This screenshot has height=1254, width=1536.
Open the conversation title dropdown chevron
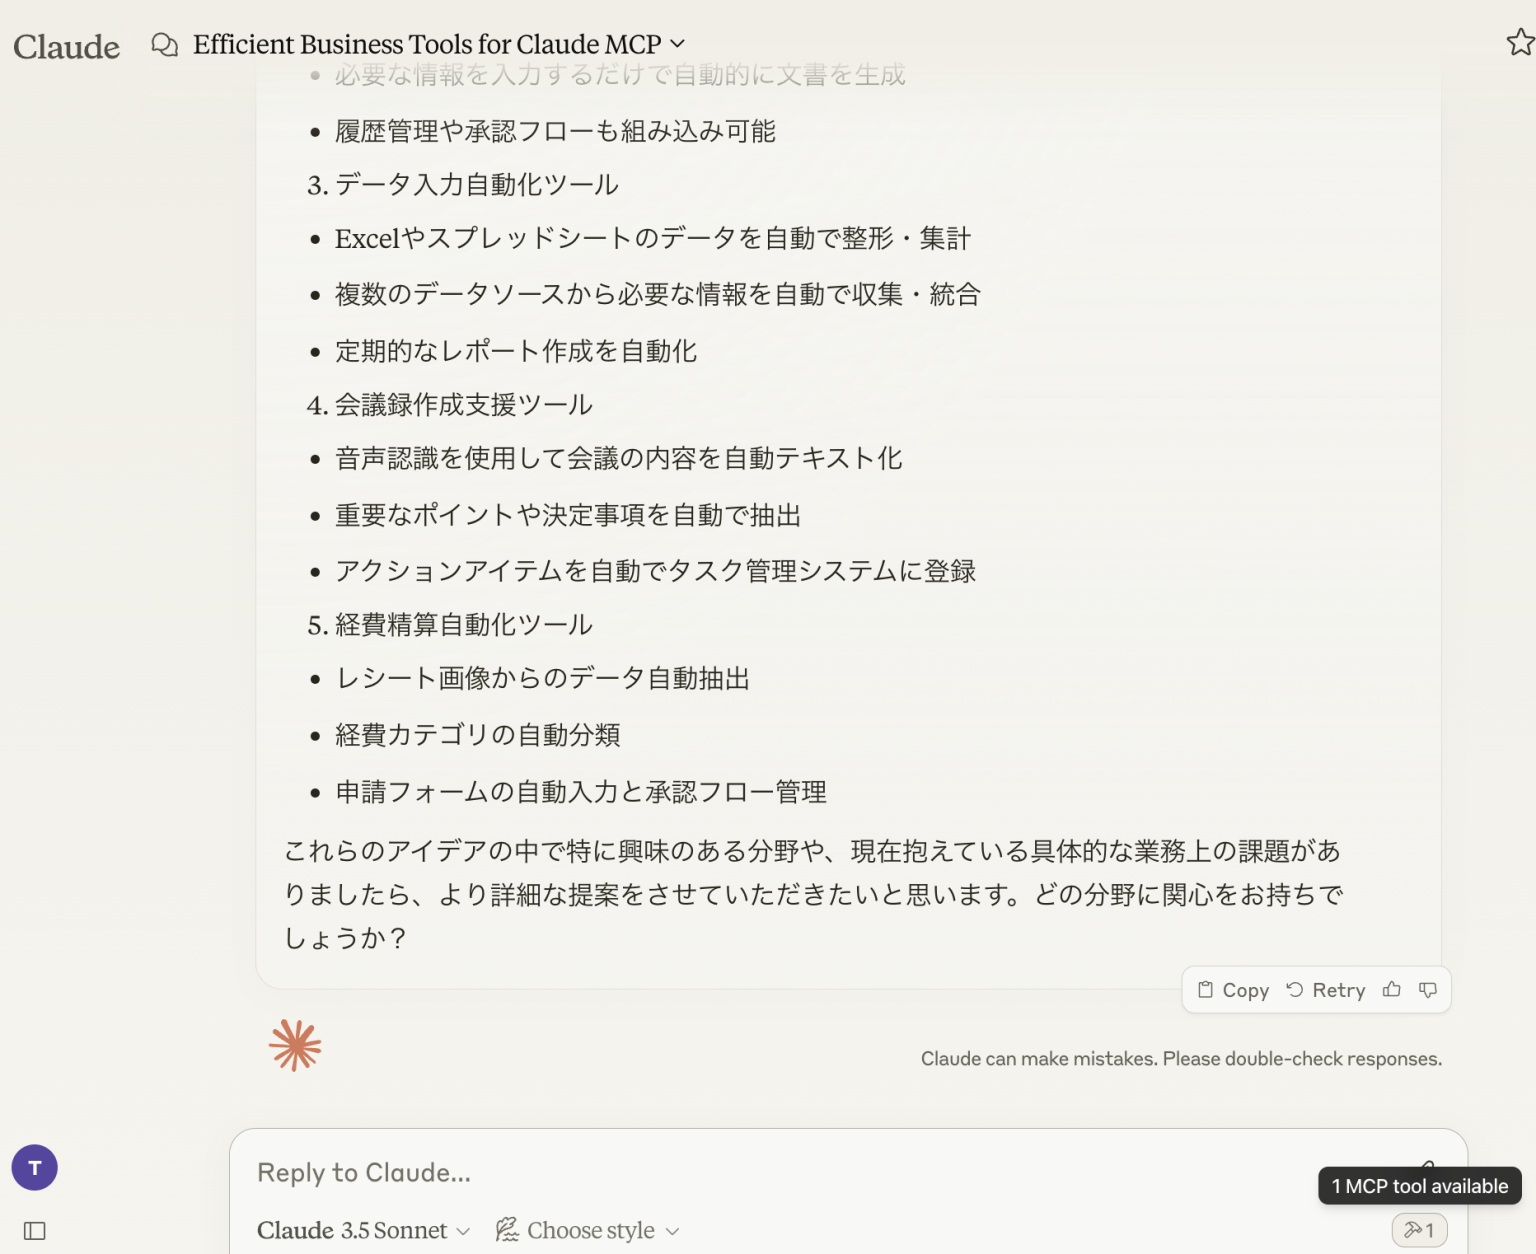click(678, 45)
